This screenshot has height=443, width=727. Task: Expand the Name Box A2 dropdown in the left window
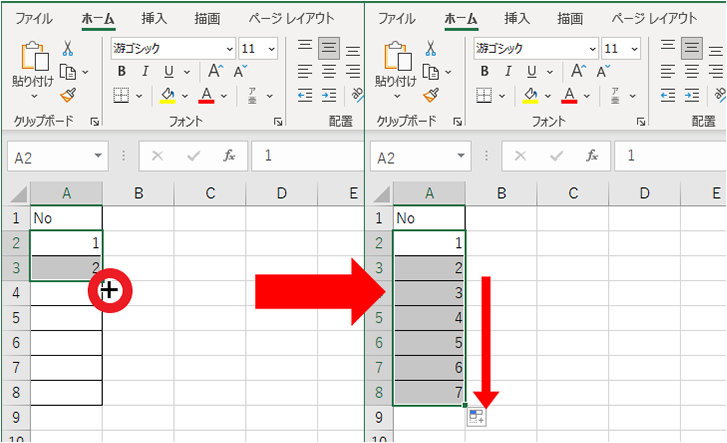point(97,157)
